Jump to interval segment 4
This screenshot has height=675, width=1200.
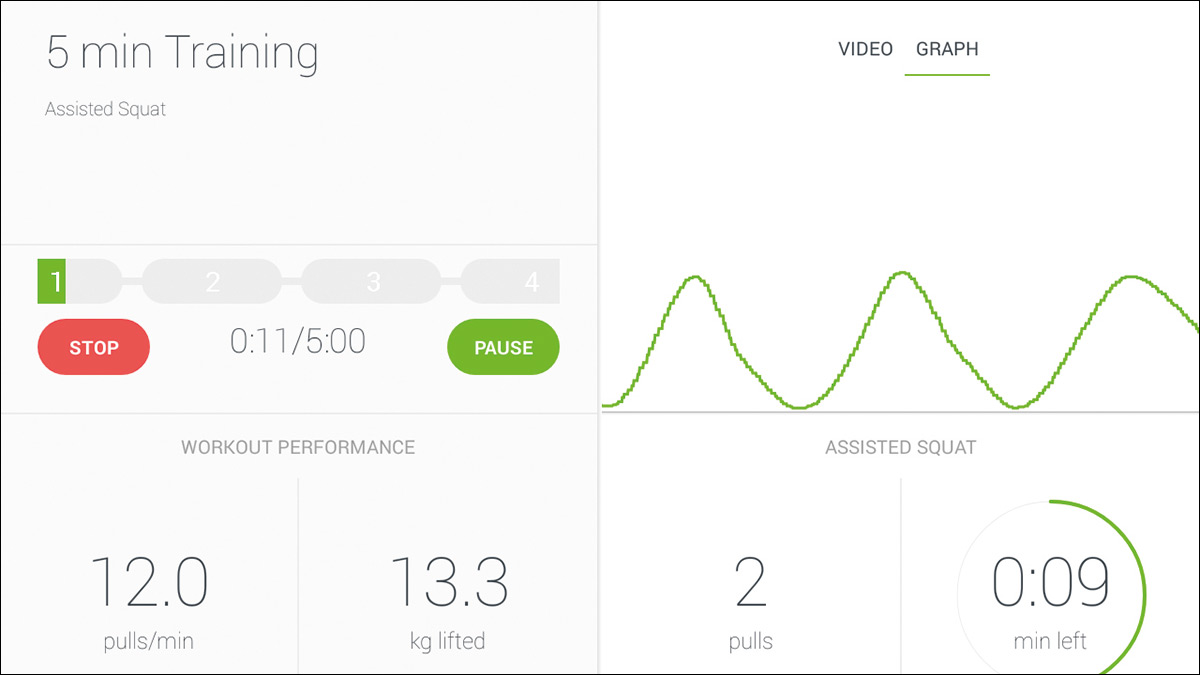pyautogui.click(x=522, y=282)
